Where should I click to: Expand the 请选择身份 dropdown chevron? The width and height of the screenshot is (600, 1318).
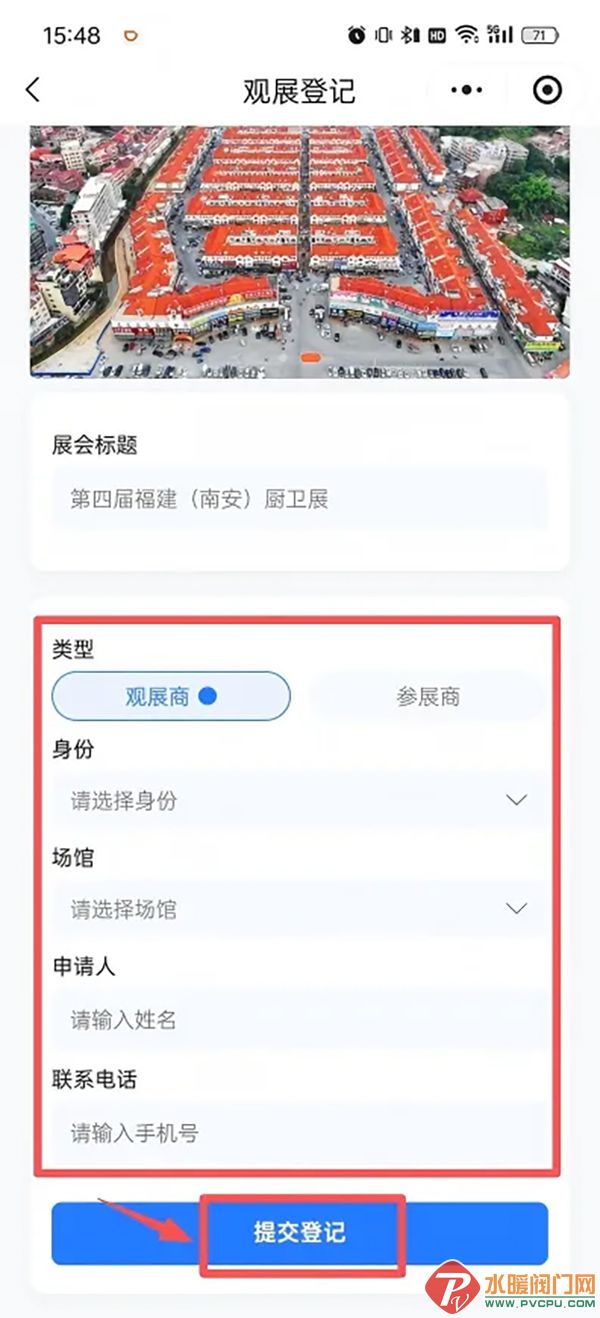516,800
